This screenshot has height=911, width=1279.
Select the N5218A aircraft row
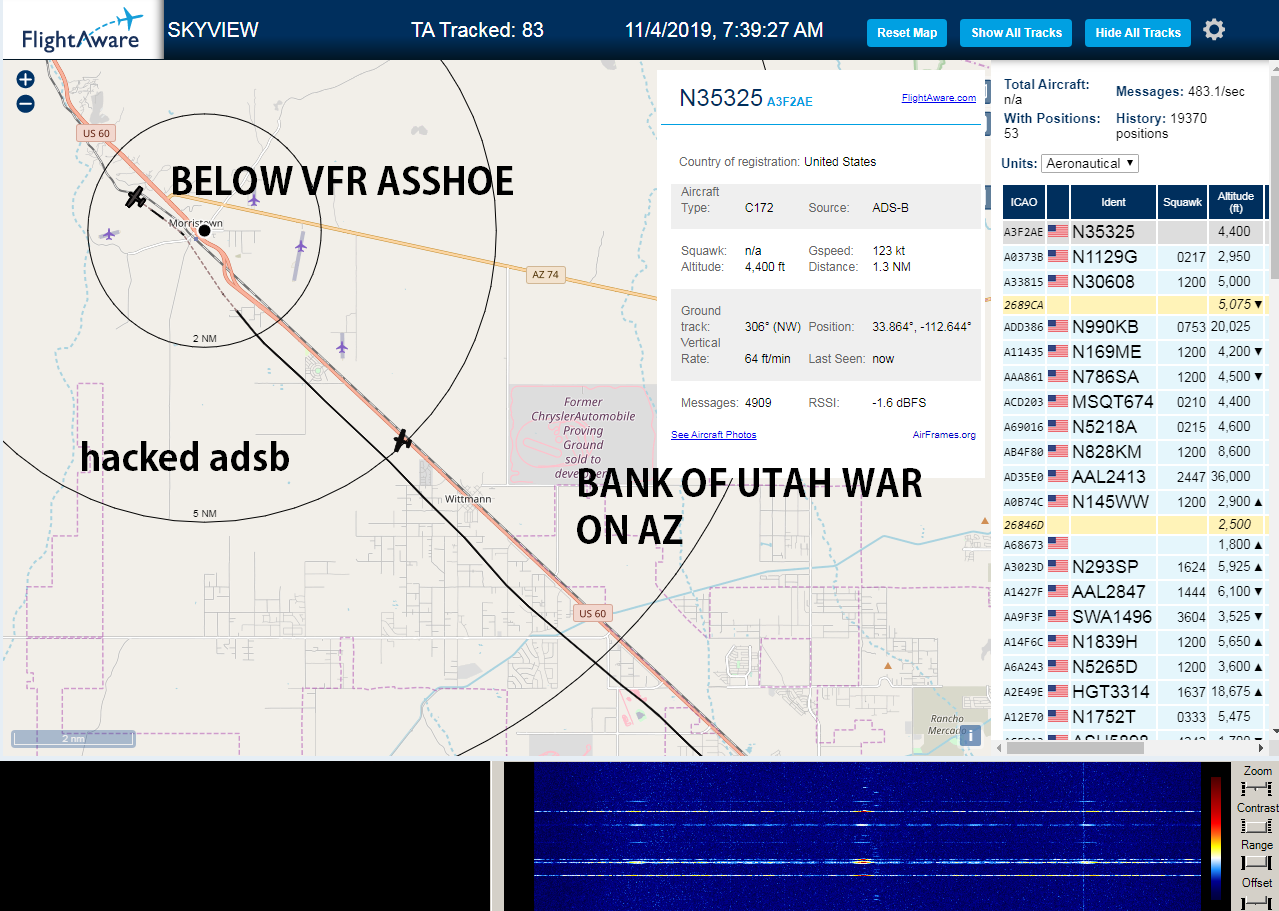pos(1136,427)
